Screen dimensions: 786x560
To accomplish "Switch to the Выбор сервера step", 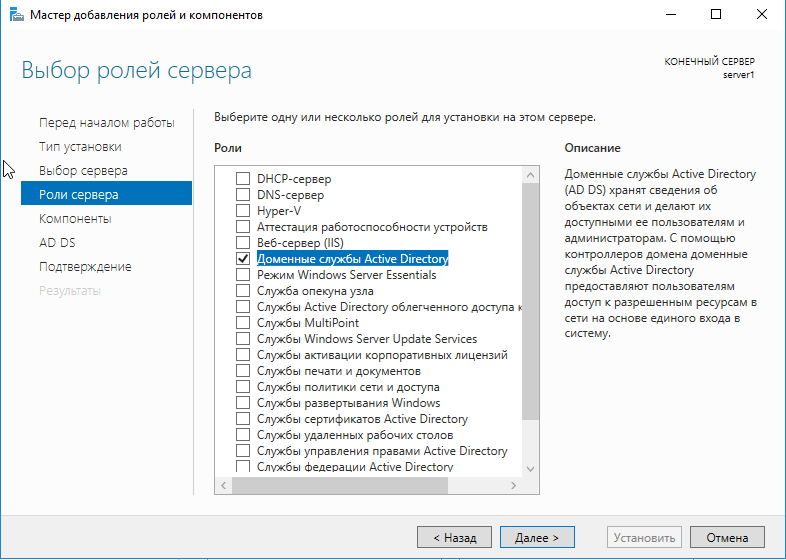I will (83, 171).
